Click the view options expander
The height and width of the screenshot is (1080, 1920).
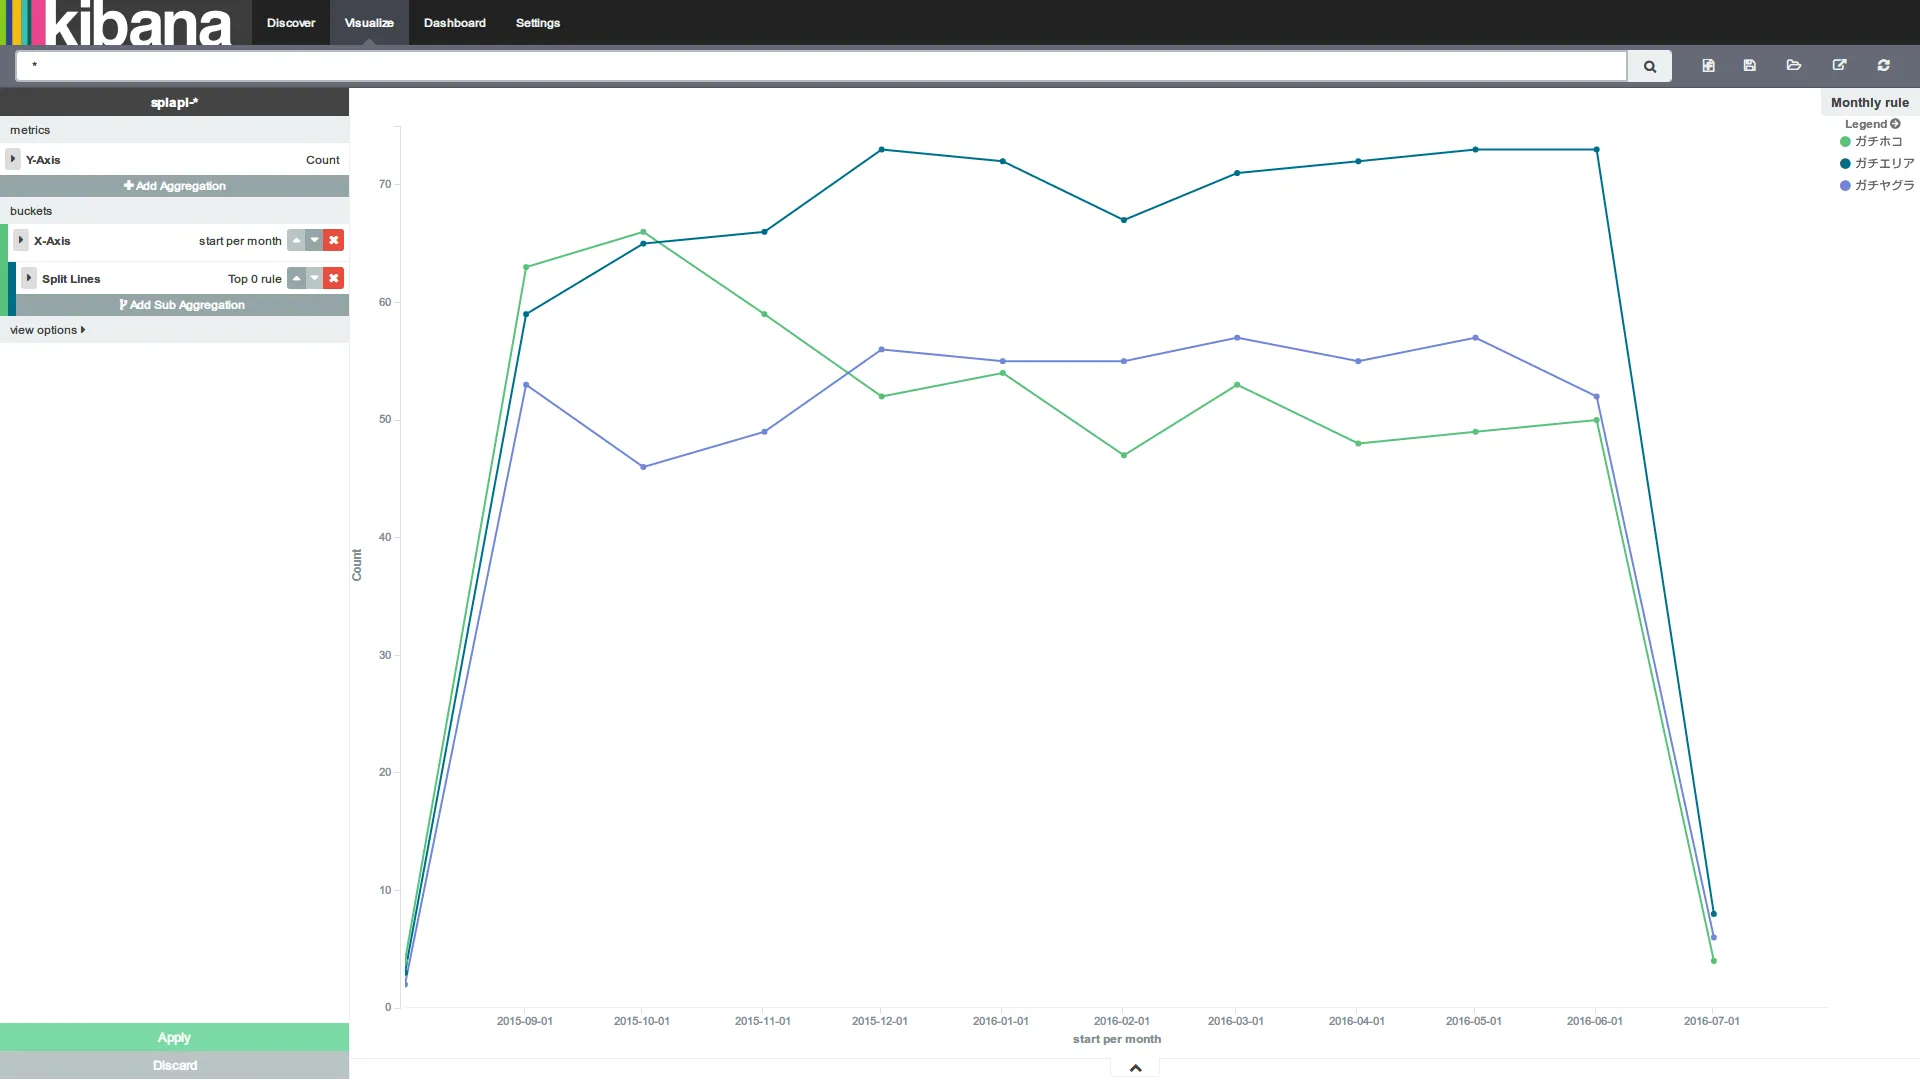47,330
